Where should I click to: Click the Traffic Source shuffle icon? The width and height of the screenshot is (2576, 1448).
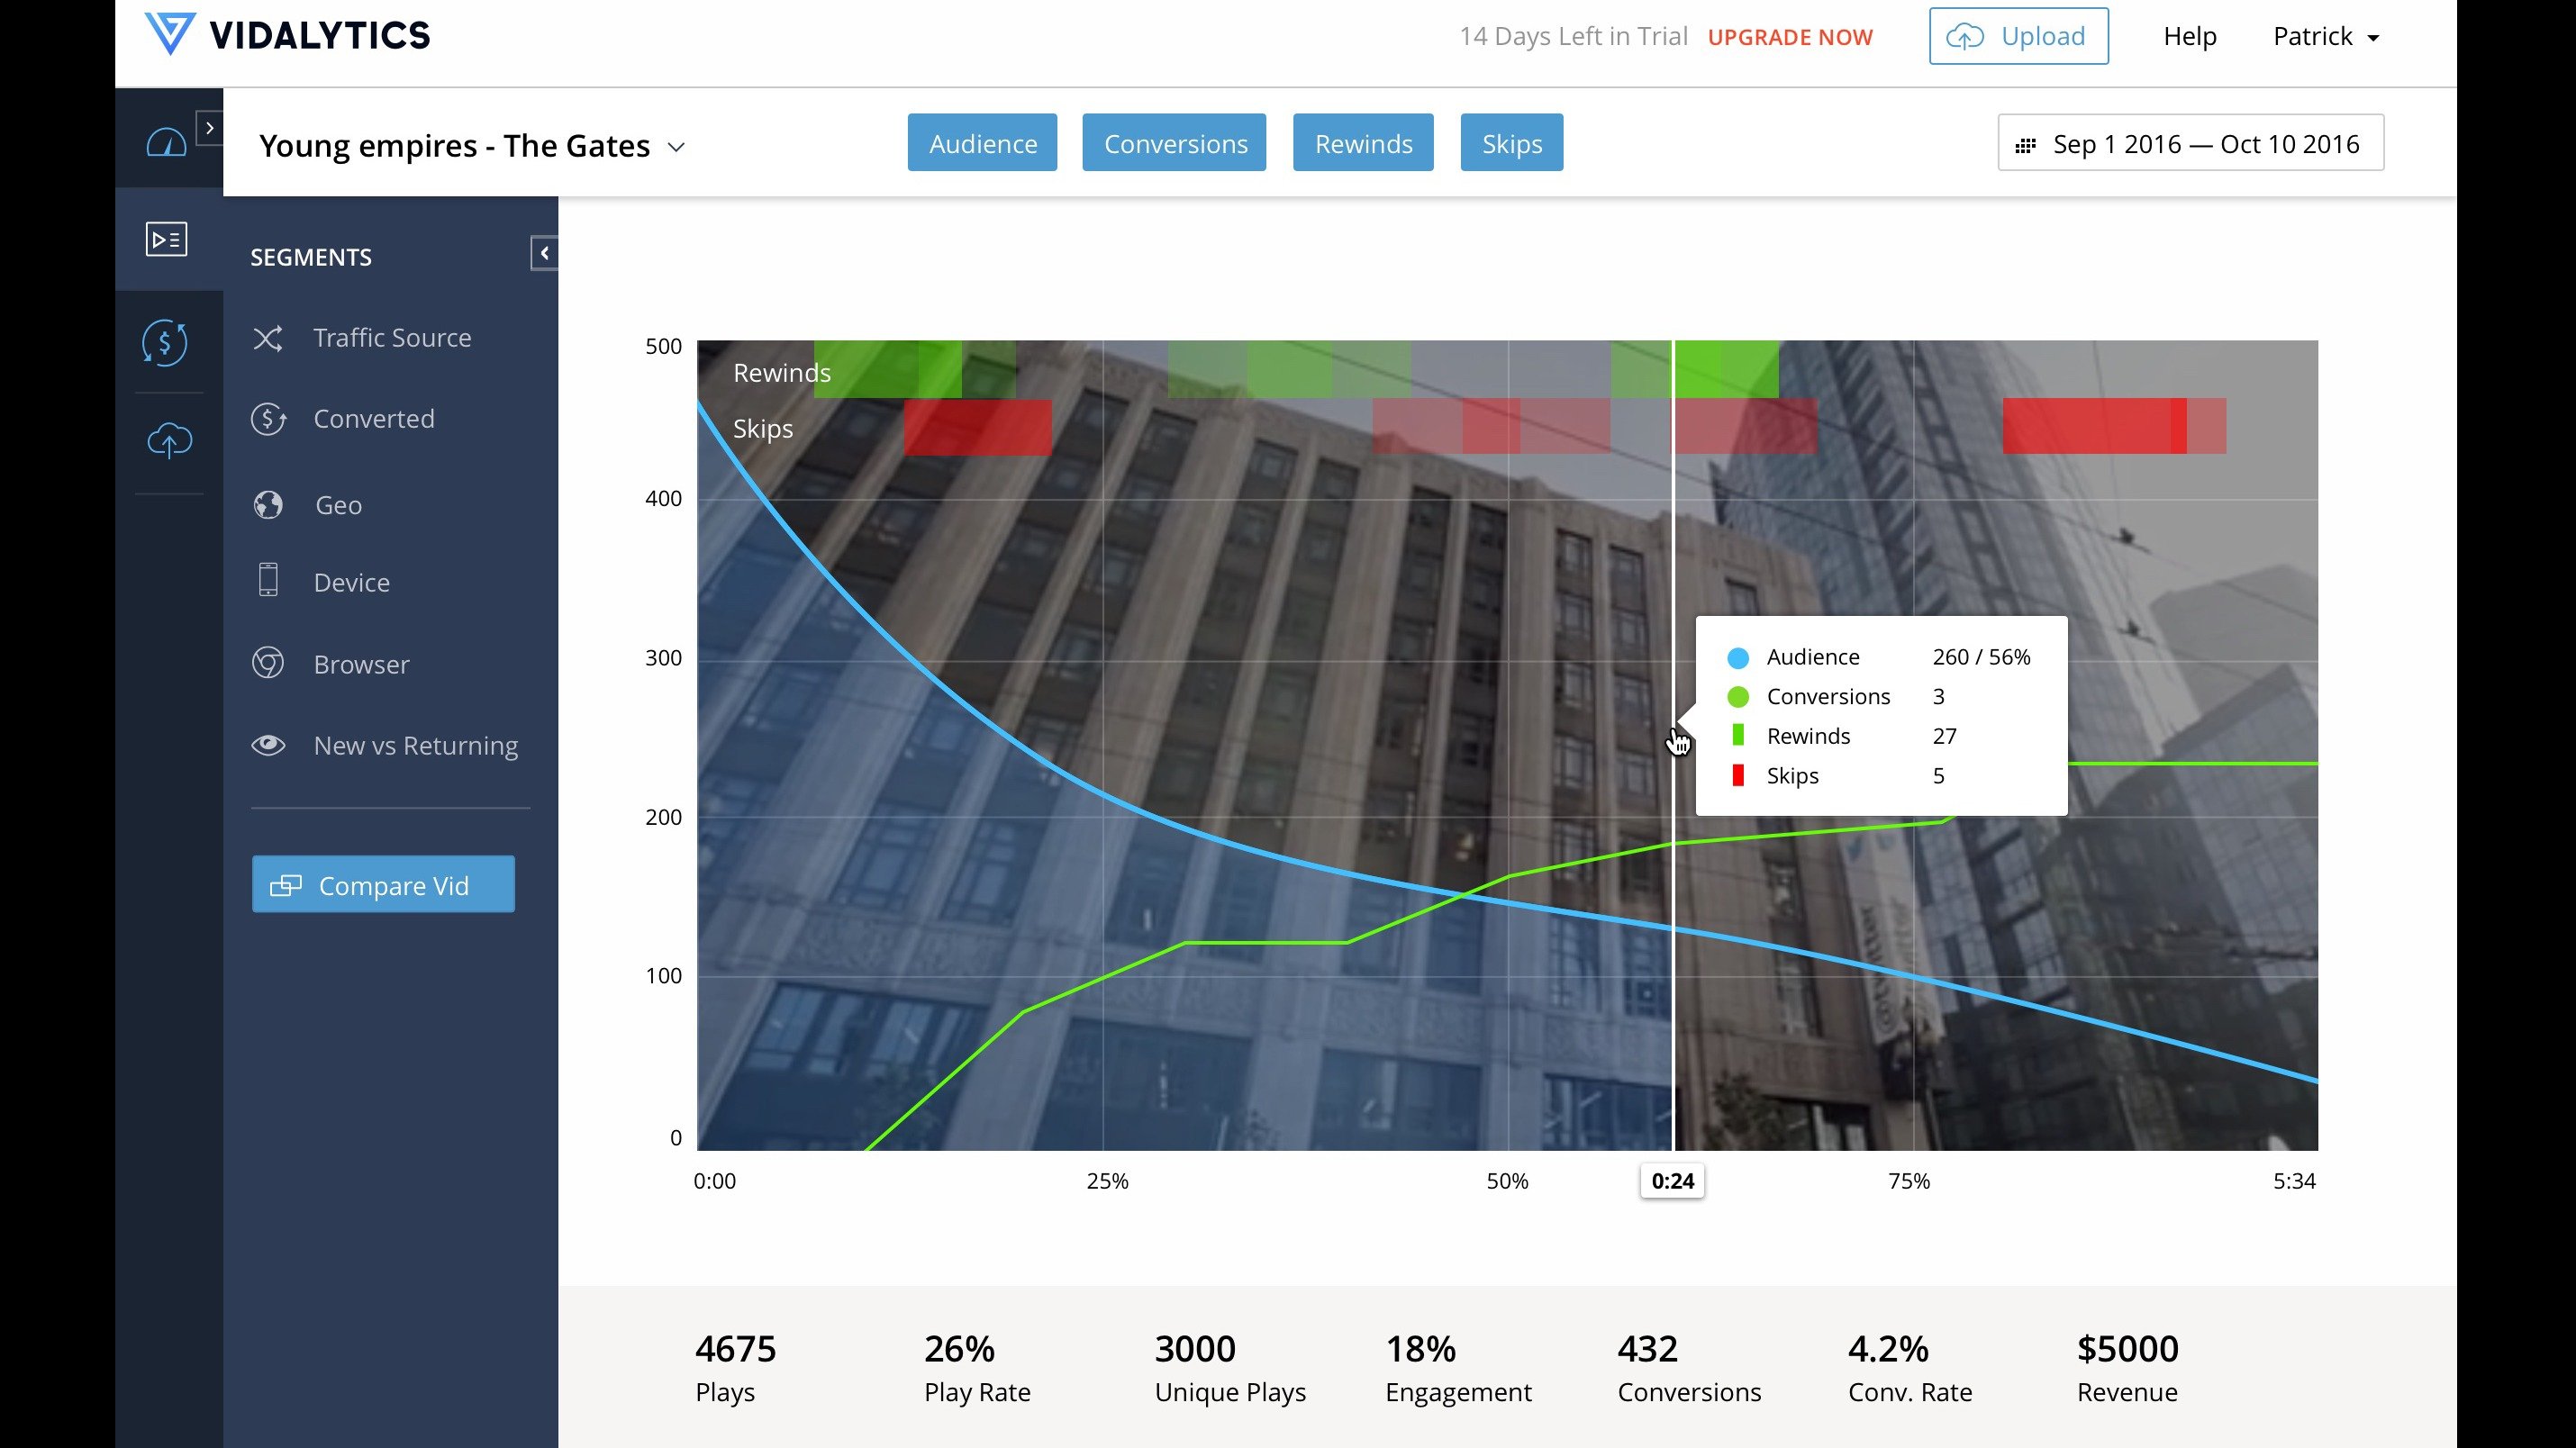(268, 338)
